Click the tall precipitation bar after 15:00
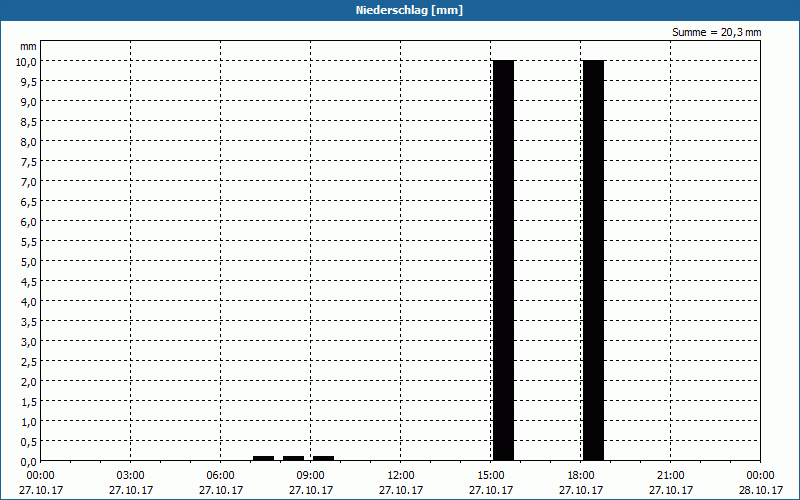This screenshot has height=500, width=800. click(x=504, y=261)
